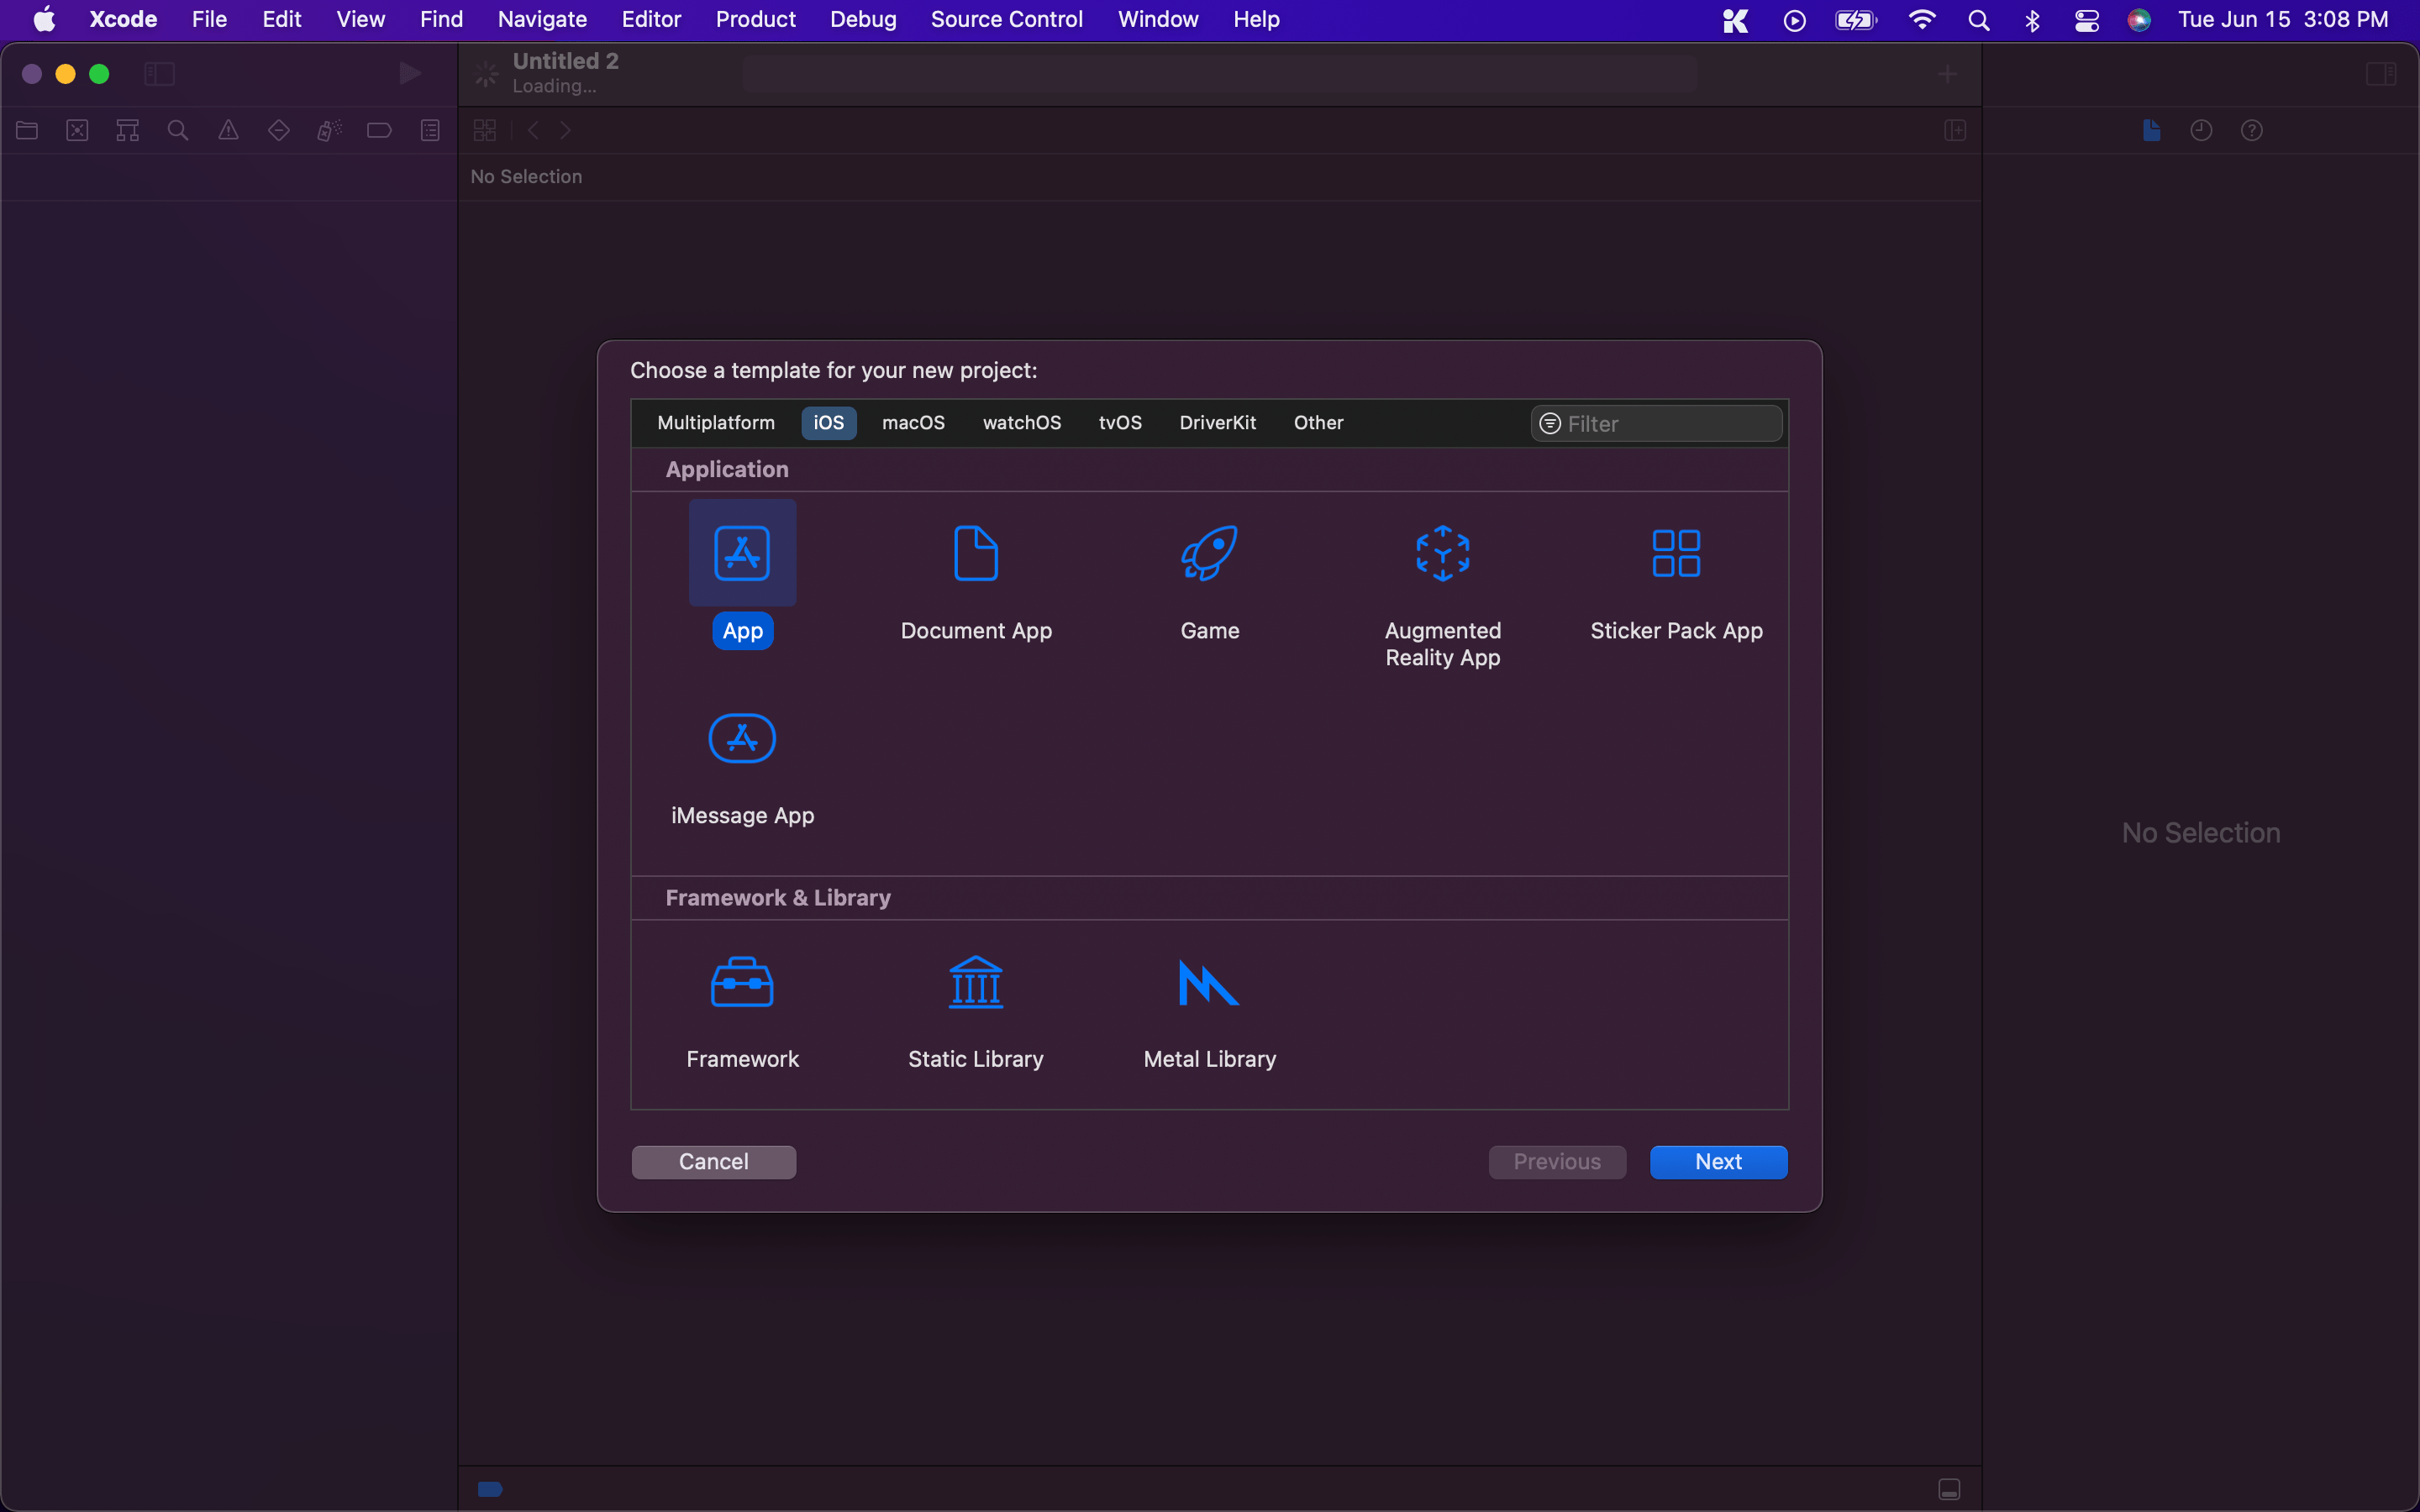Pick the Augmented Reality App template
This screenshot has width=2420, height=1512.
click(1442, 553)
